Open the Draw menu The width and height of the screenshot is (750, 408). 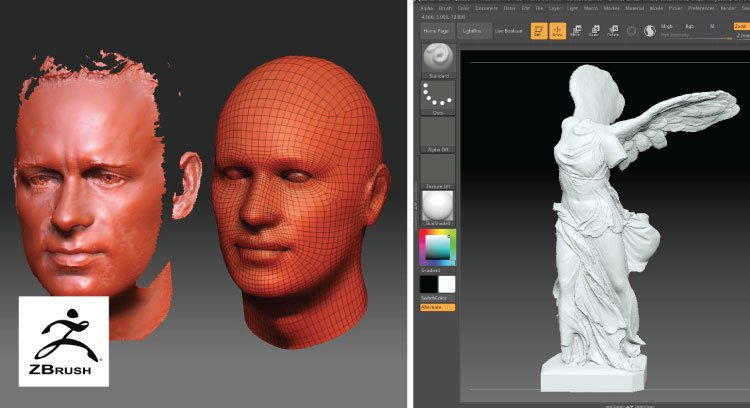click(510, 8)
